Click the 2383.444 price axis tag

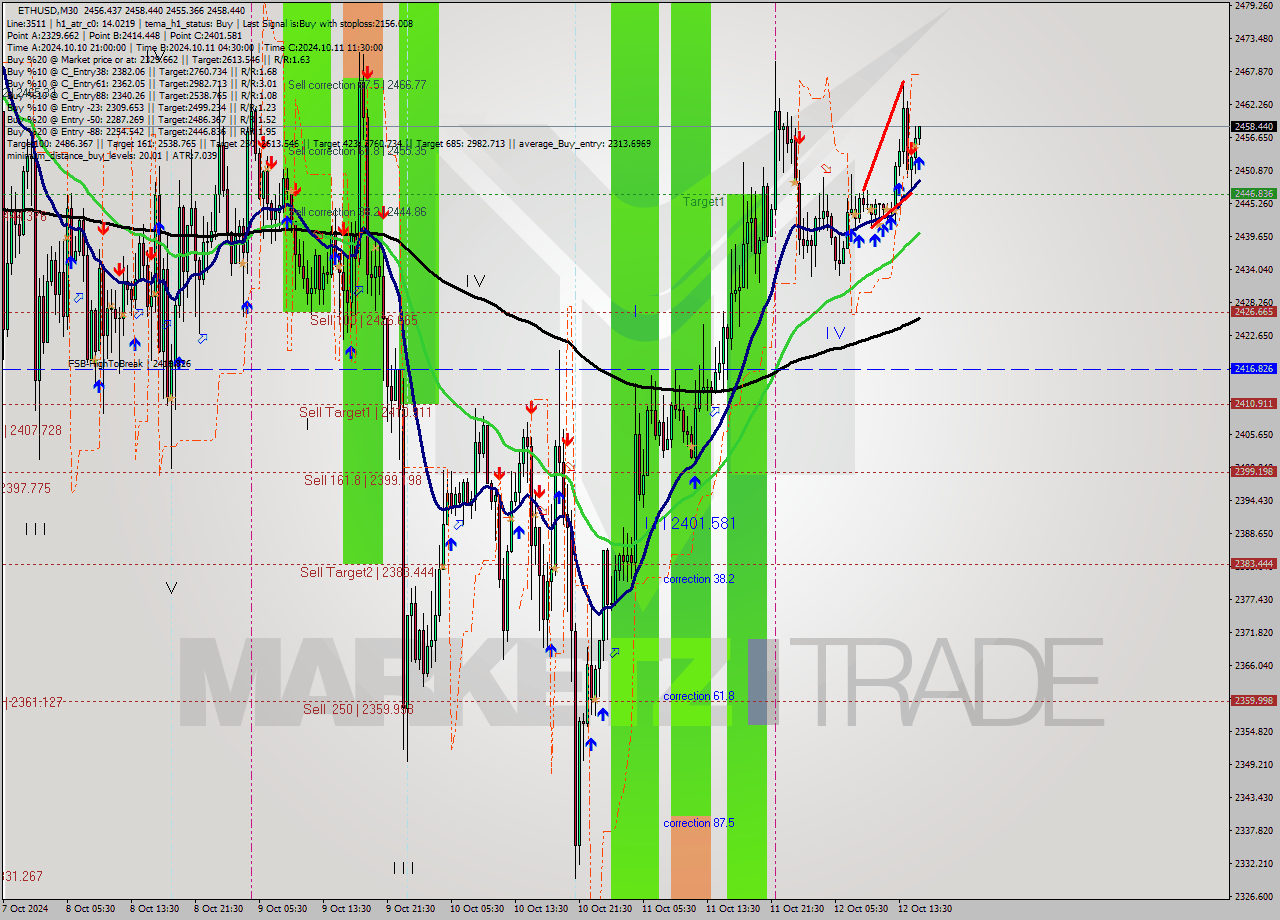click(x=1254, y=563)
